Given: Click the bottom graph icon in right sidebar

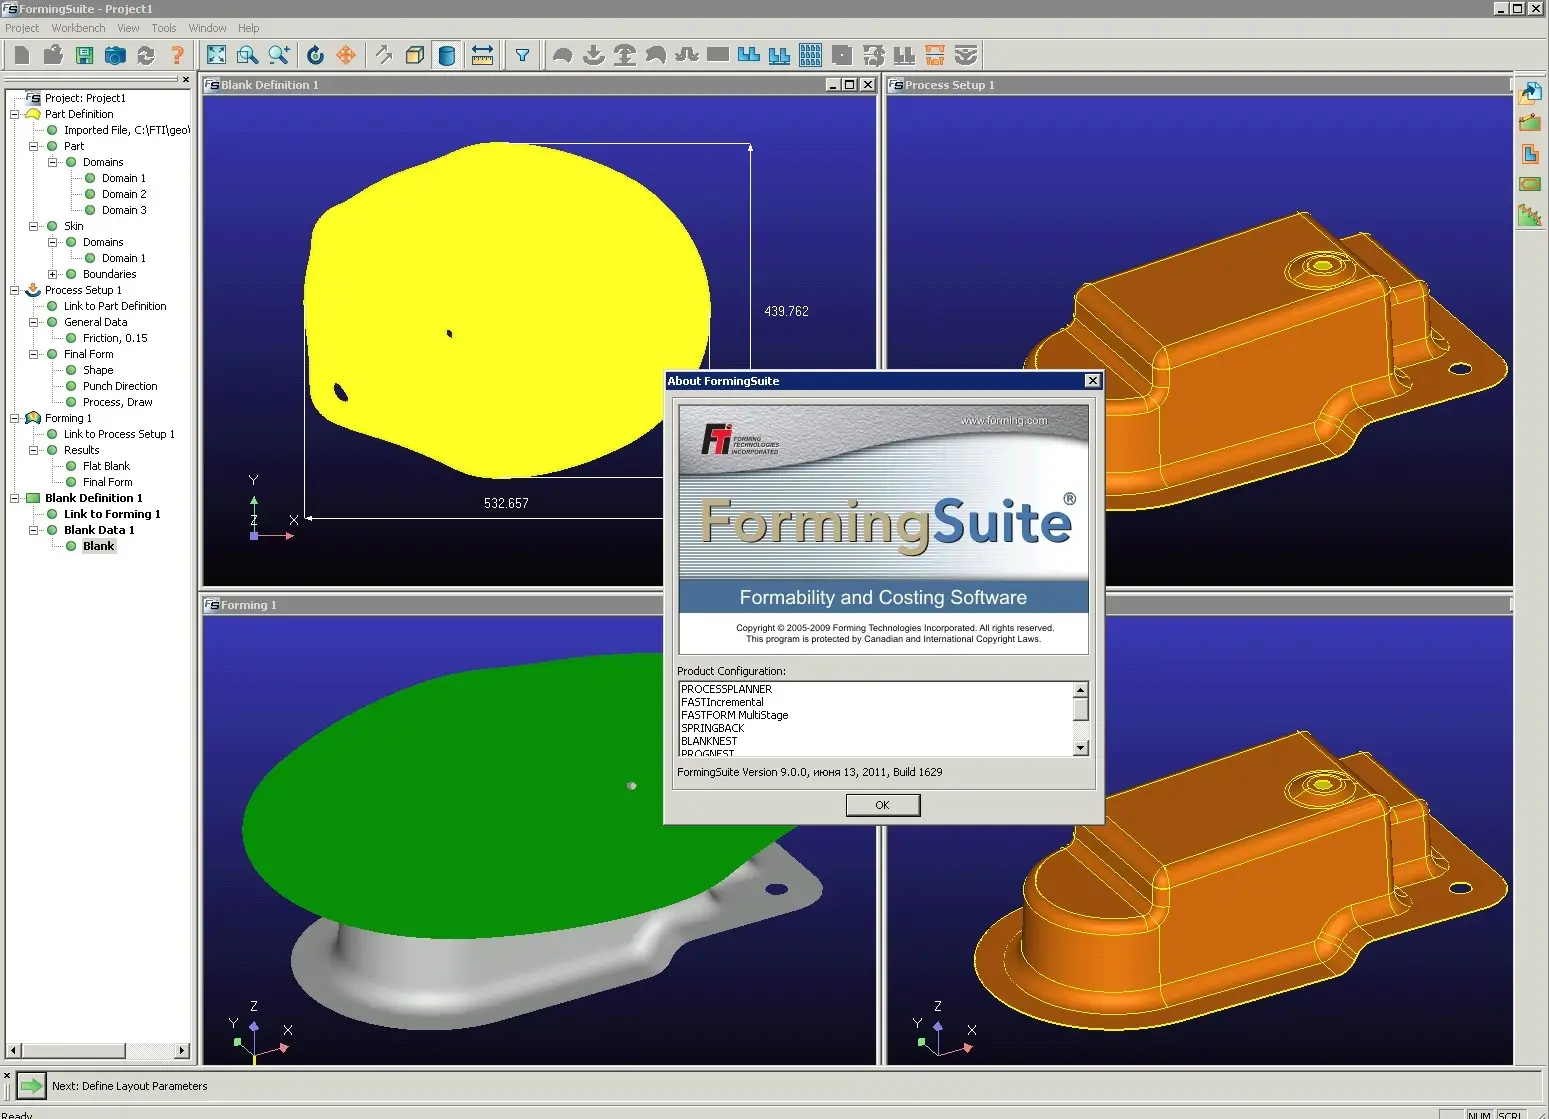Looking at the screenshot, I should (x=1530, y=214).
